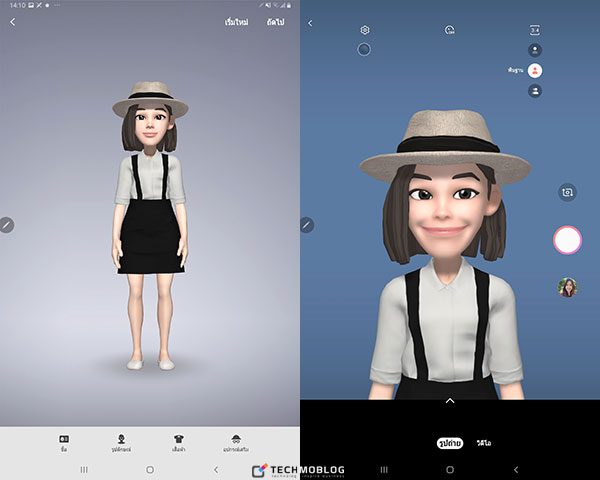Select the bottom avatar mode option
The width and height of the screenshot is (600, 480).
[535, 91]
